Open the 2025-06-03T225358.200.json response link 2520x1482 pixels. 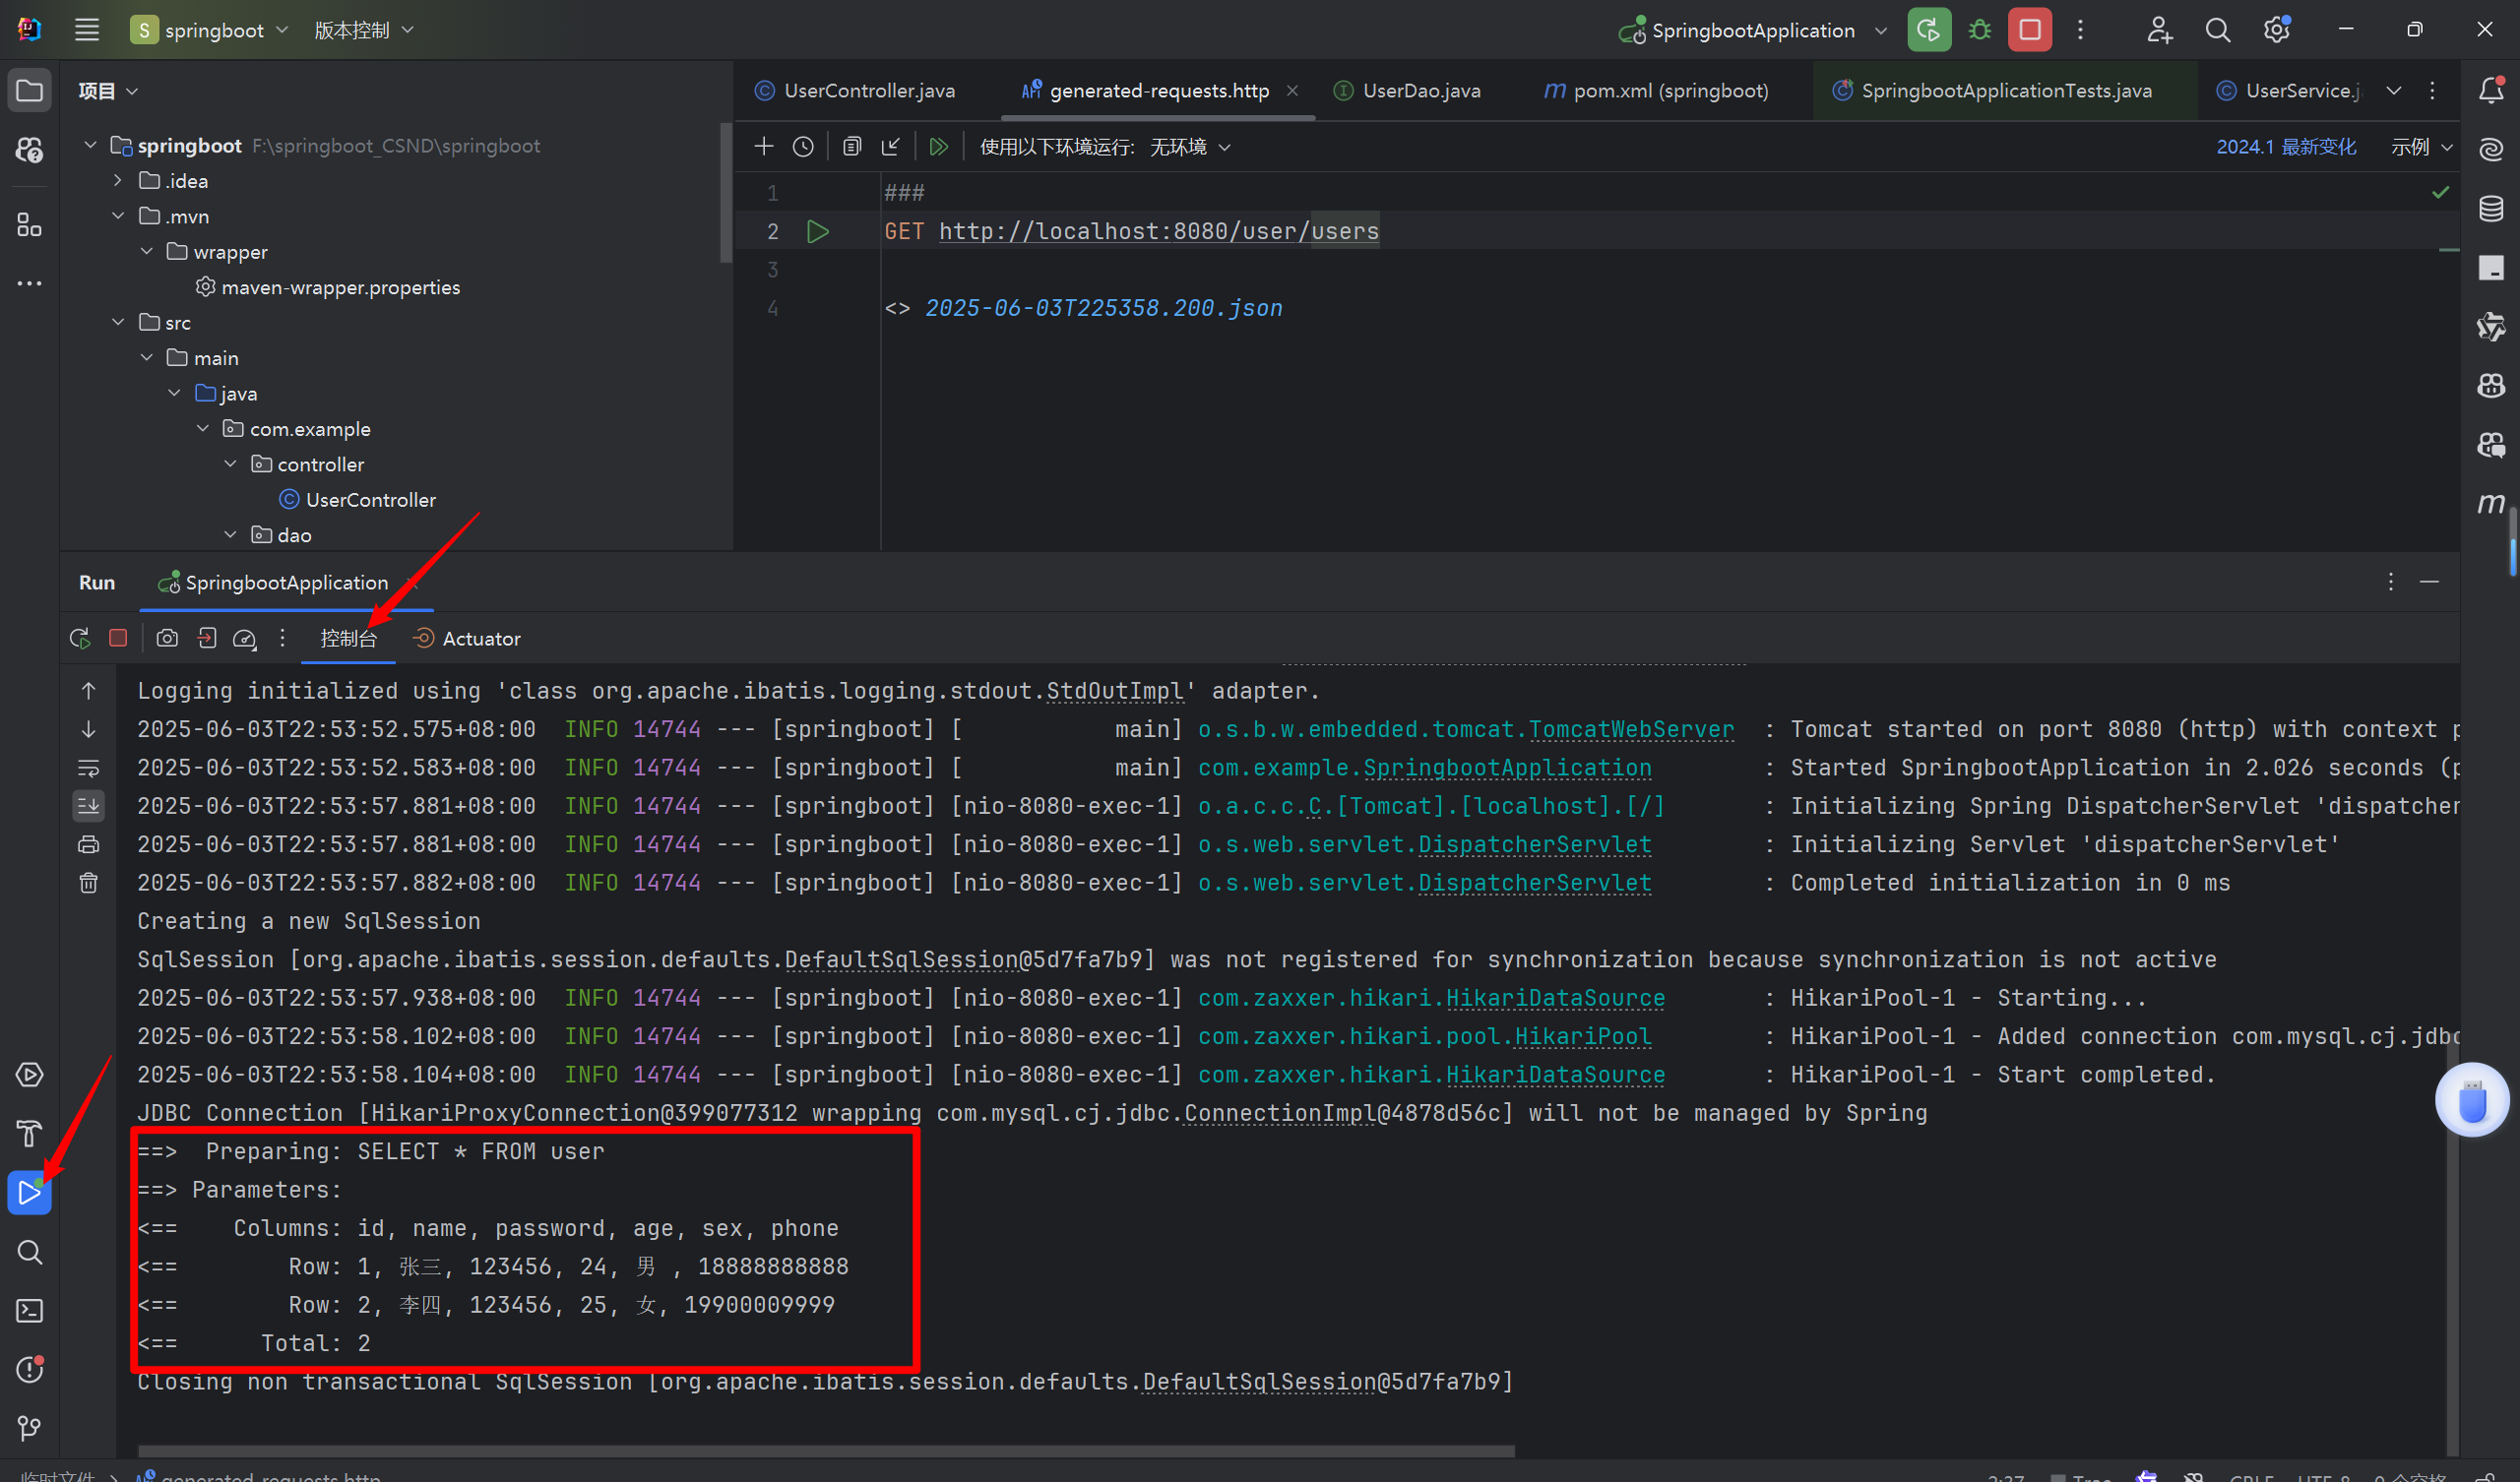click(1103, 308)
